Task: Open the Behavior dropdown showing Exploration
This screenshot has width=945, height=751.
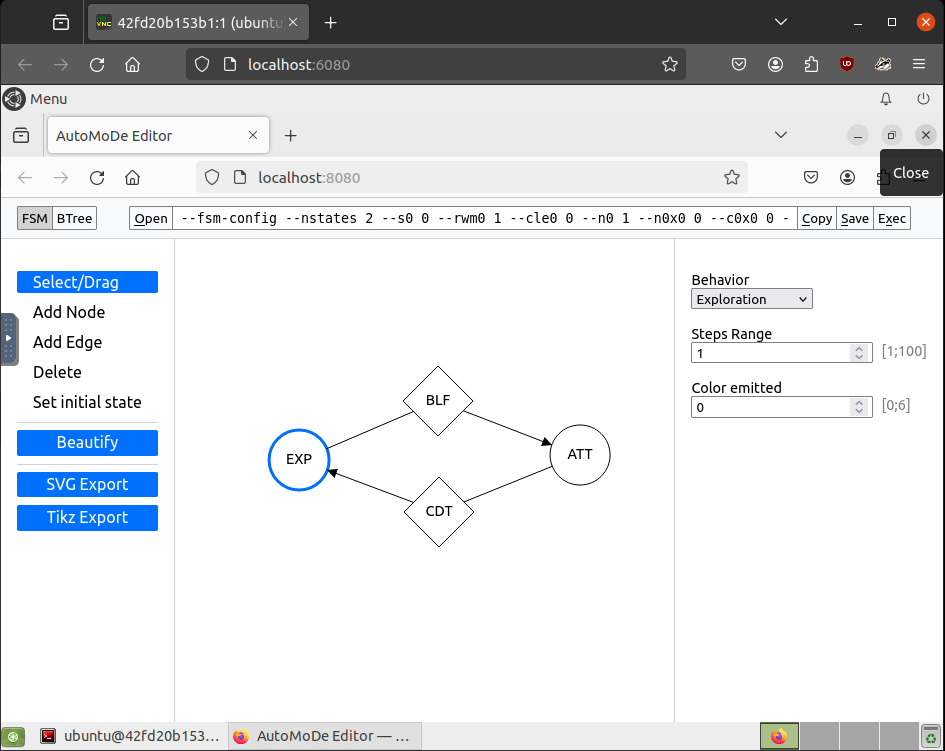Action: [x=752, y=299]
